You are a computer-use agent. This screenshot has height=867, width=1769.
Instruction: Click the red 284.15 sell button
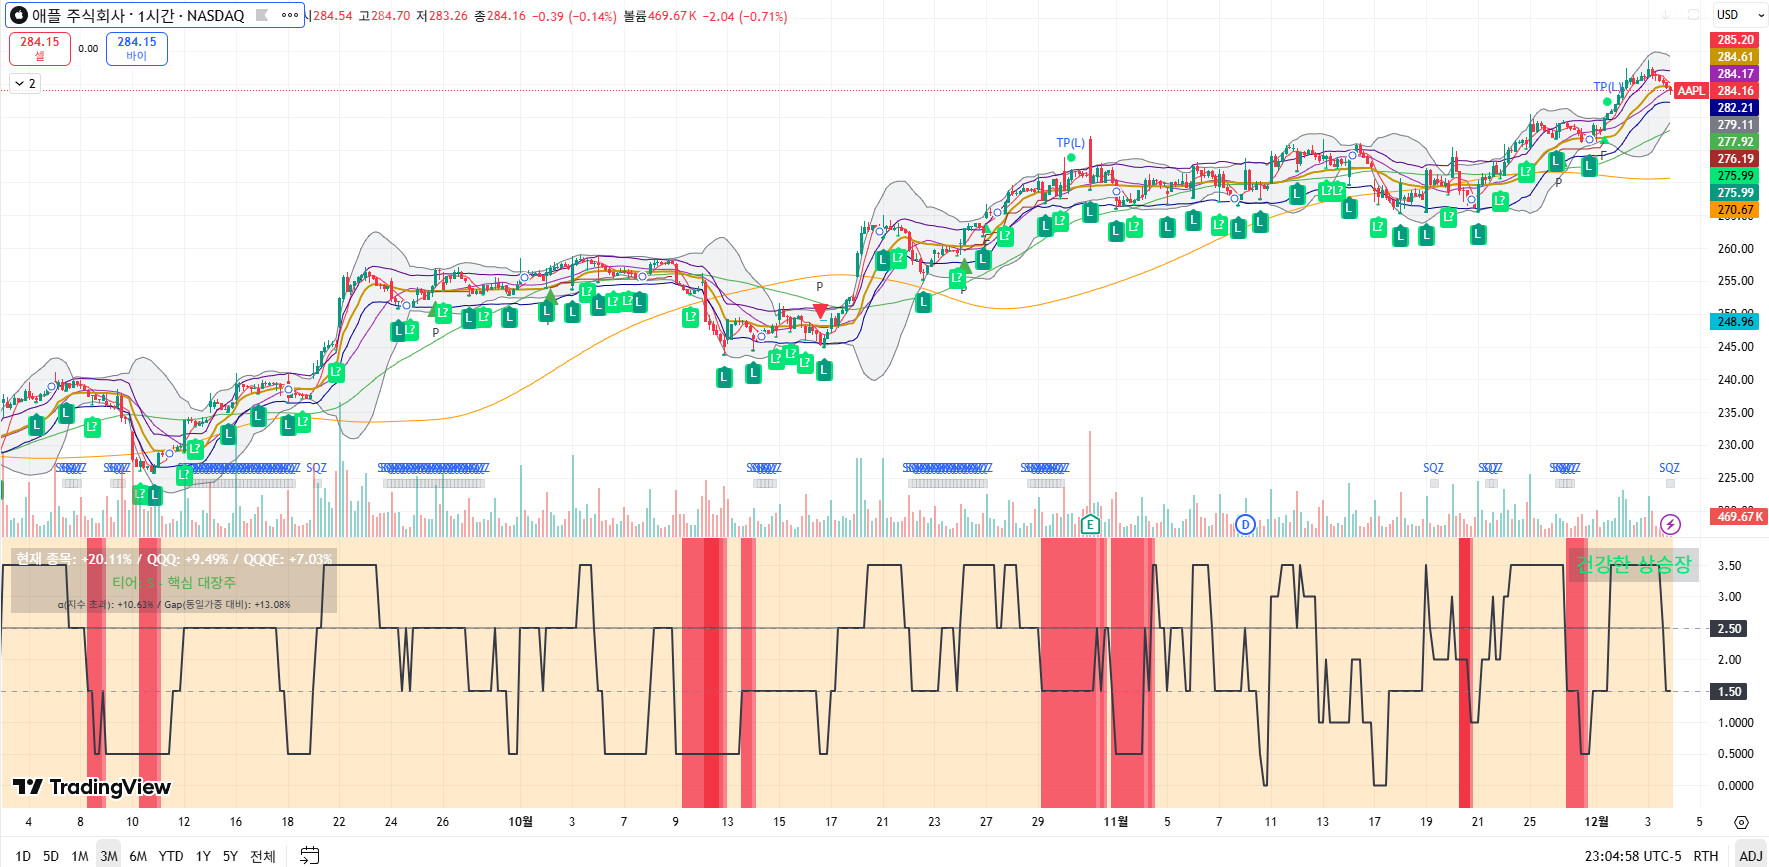pyautogui.click(x=40, y=48)
